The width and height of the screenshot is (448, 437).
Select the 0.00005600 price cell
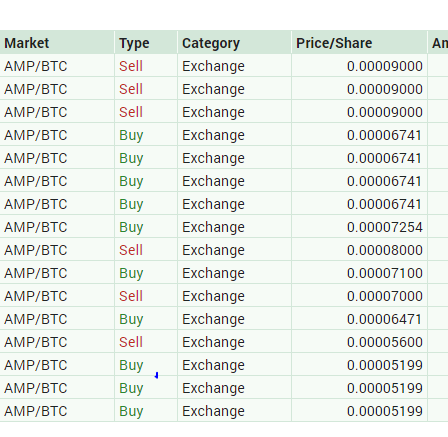[x=359, y=342]
